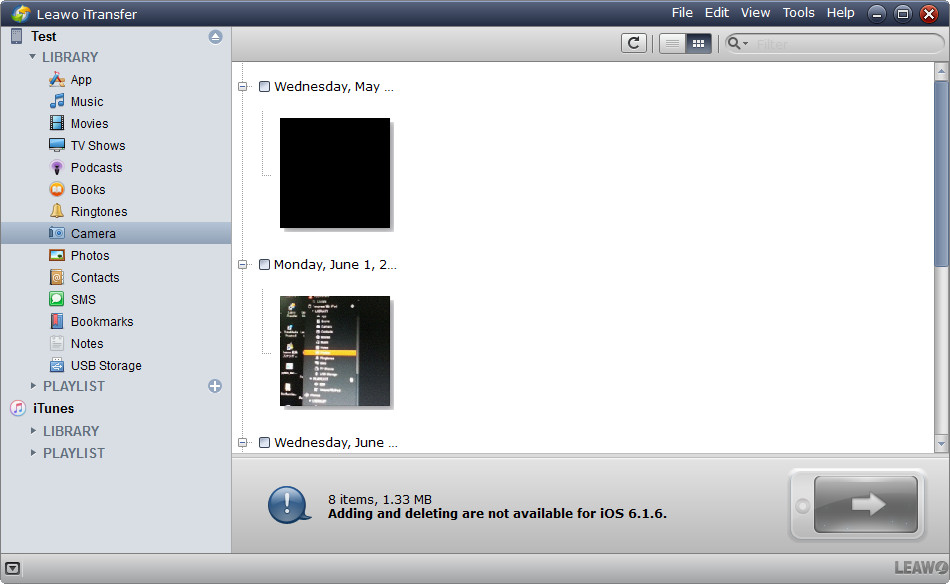
Task: Check the Monday, June 1 group checkbox
Action: point(264,265)
